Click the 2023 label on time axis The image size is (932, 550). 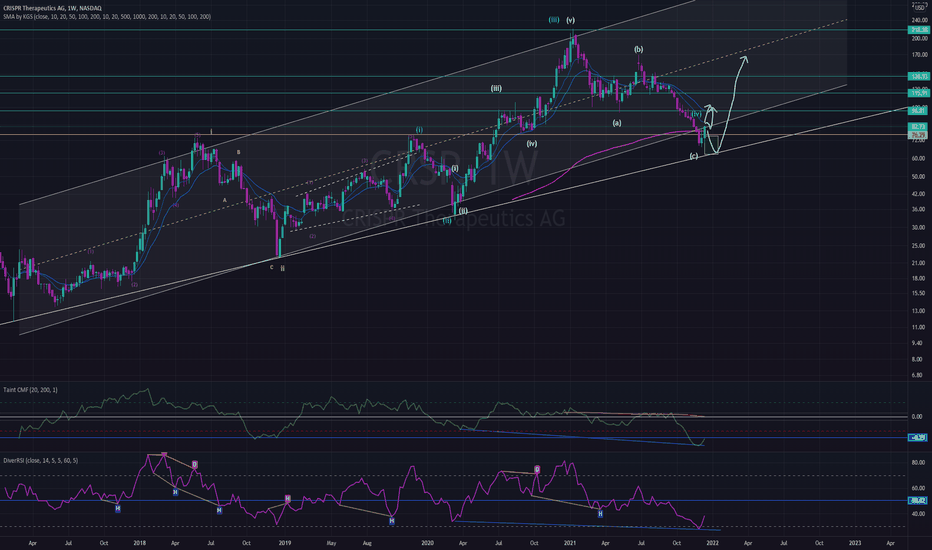pos(855,543)
